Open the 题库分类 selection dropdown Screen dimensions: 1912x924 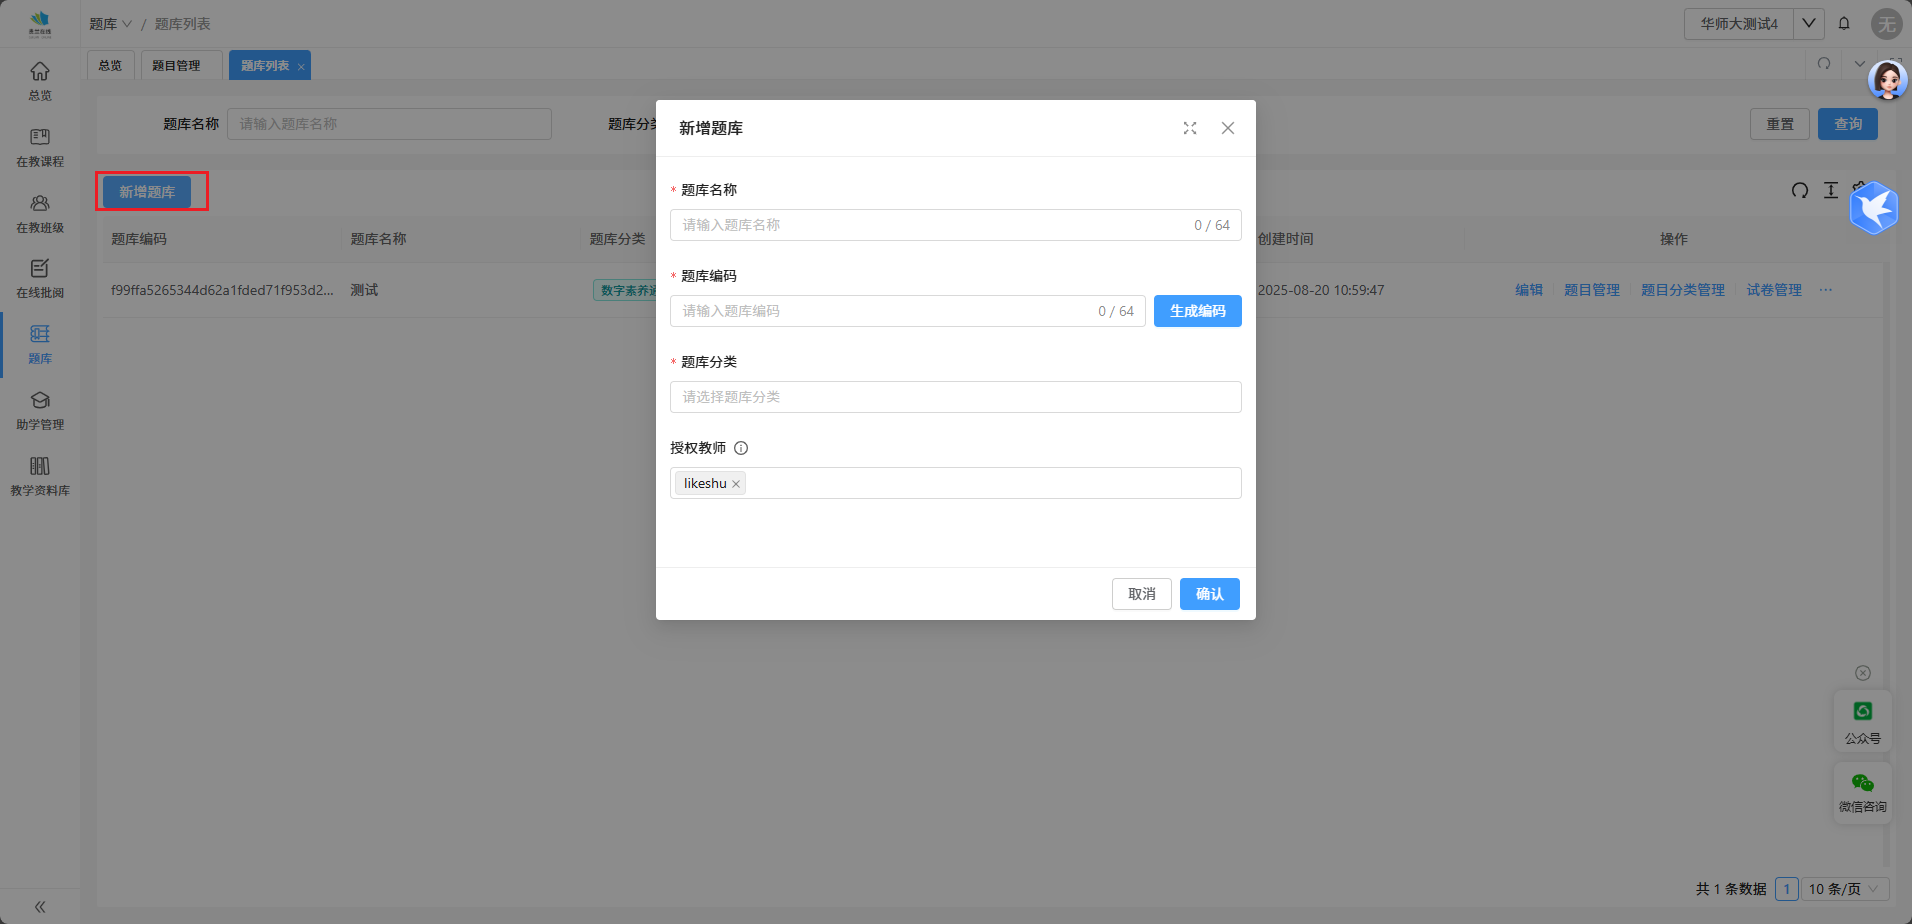(x=955, y=397)
